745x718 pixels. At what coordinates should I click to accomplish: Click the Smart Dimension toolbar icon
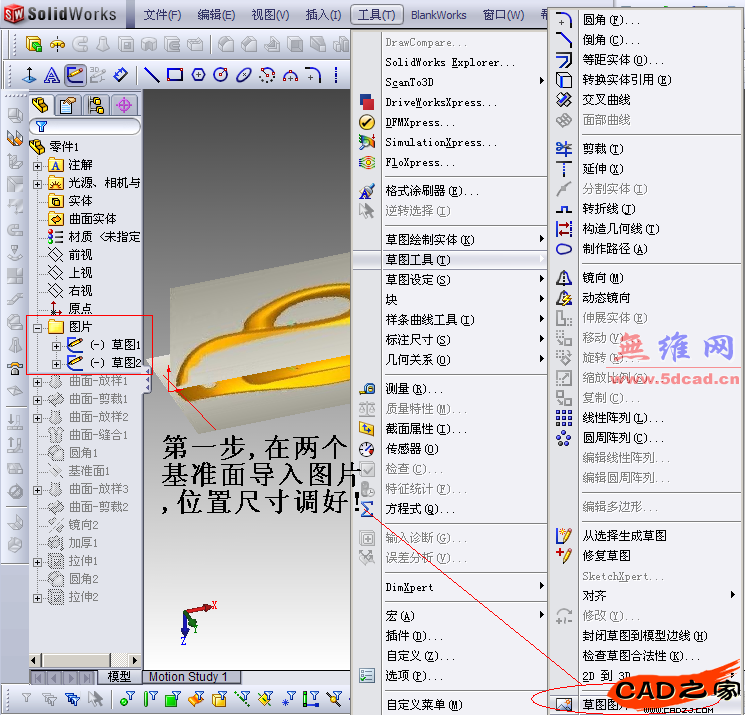(121, 75)
